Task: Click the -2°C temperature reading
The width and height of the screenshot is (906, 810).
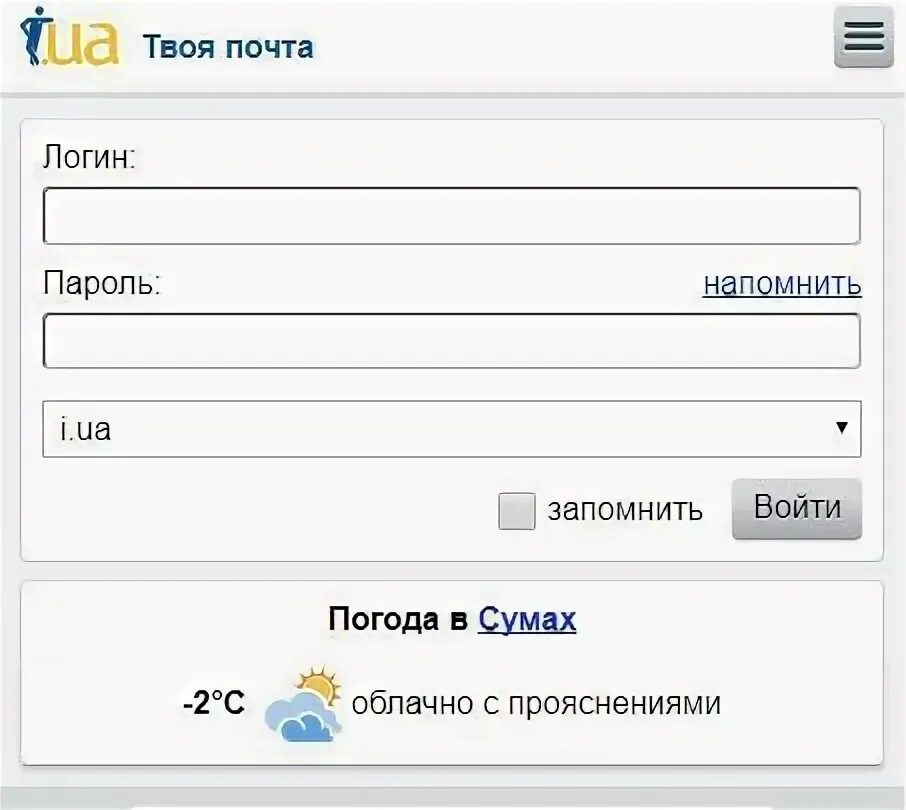Action: point(214,703)
